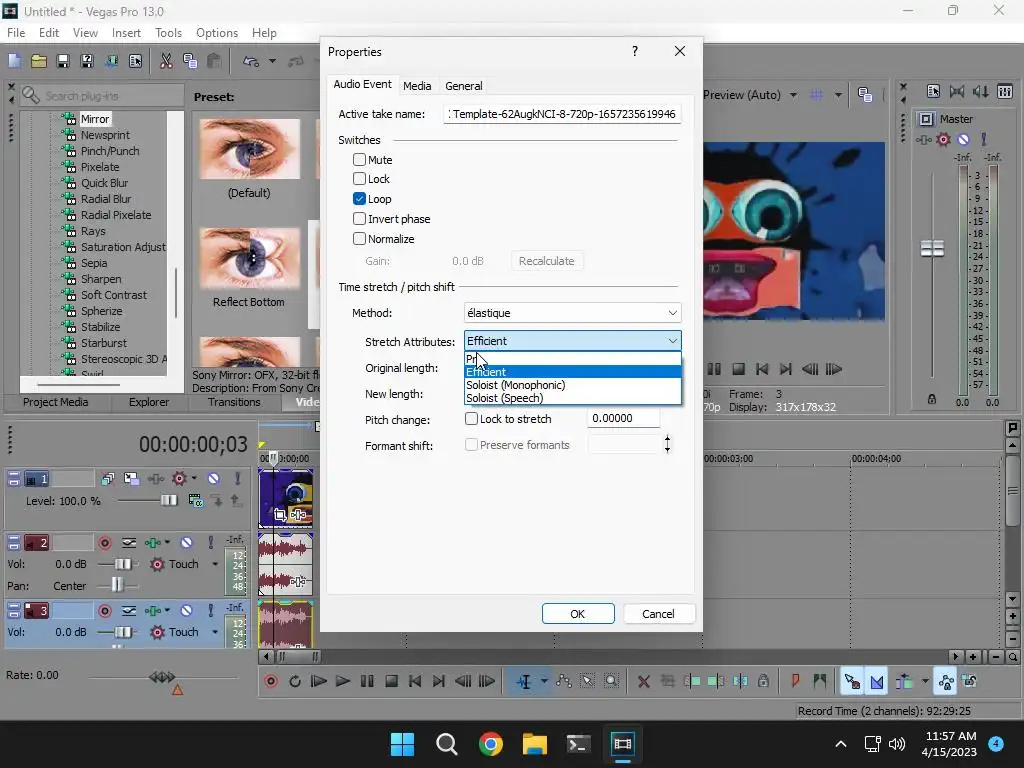Screen dimensions: 1024x768
Task: Check the Invert phase box
Action: [x=359, y=219]
